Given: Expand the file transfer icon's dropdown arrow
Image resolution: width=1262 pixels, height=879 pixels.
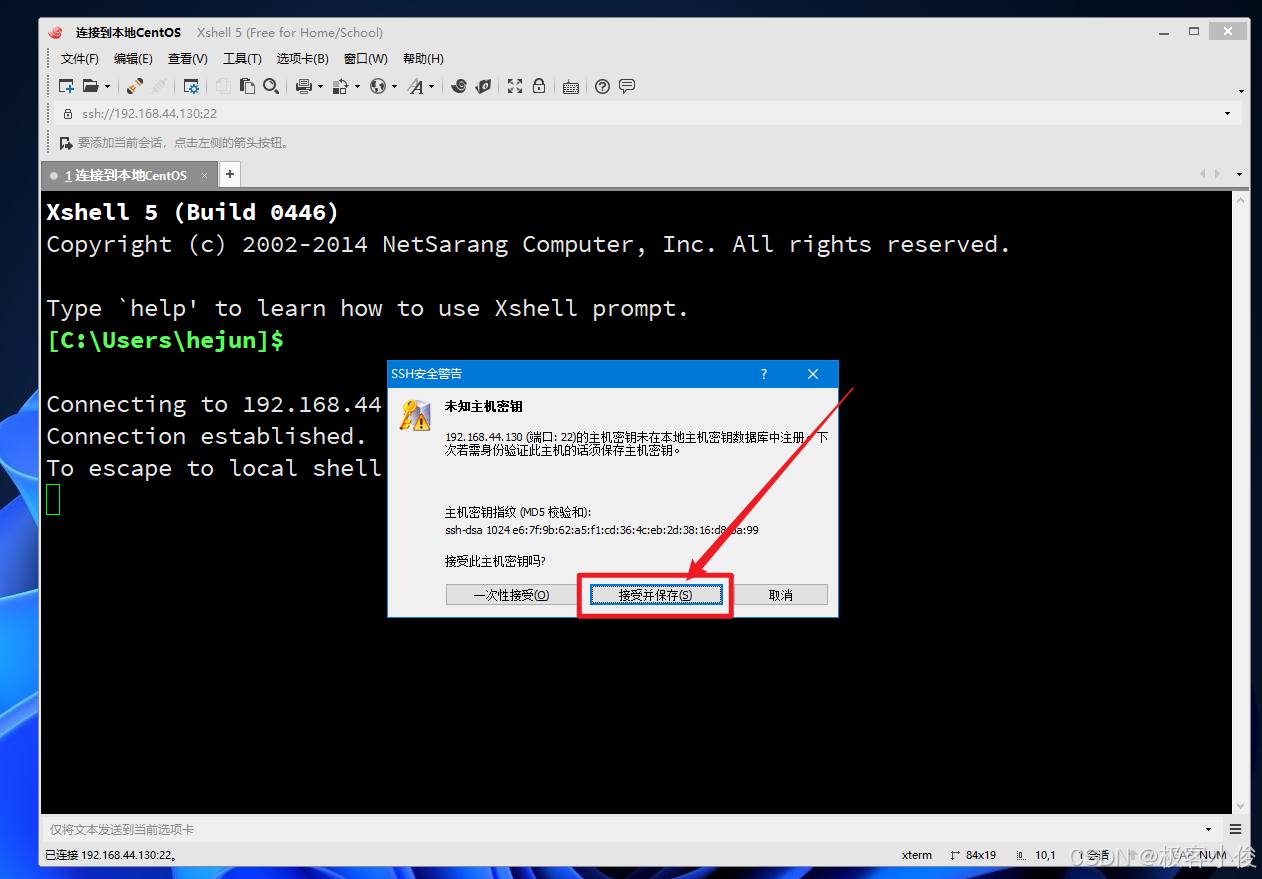Looking at the screenshot, I should click(356, 87).
